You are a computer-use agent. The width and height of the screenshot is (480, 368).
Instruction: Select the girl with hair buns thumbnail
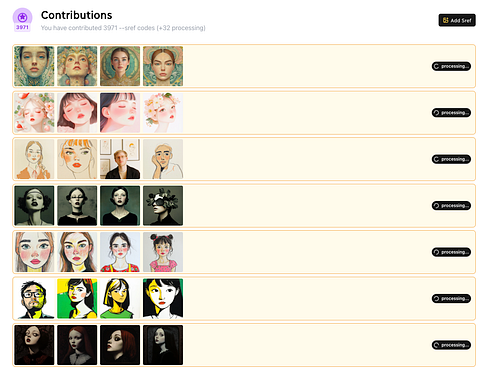click(163, 252)
